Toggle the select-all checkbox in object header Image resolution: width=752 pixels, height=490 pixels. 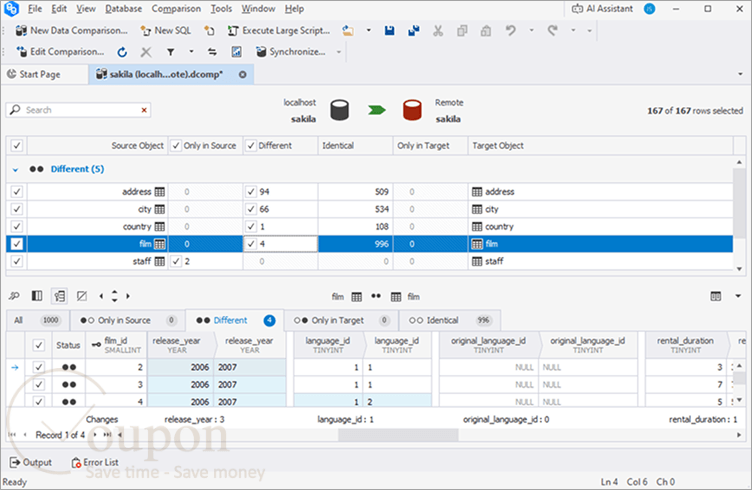point(17,145)
